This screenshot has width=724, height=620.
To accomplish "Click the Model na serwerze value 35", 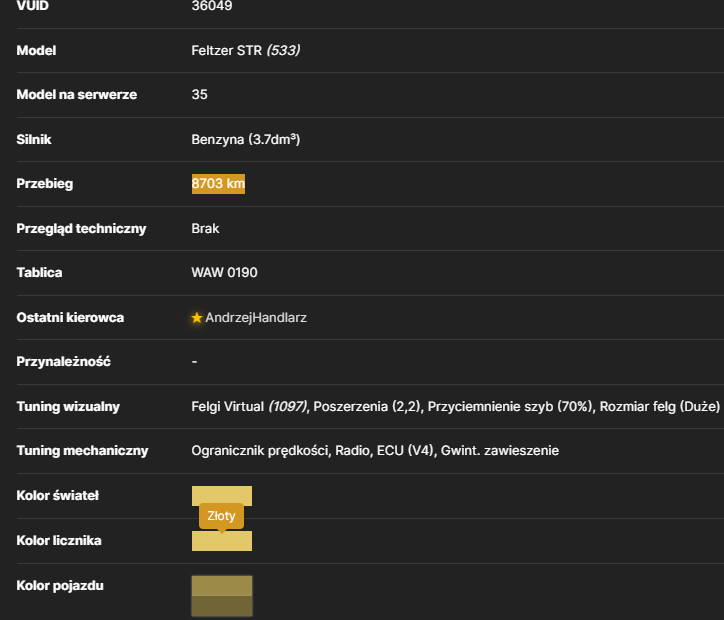I will click(x=199, y=95).
